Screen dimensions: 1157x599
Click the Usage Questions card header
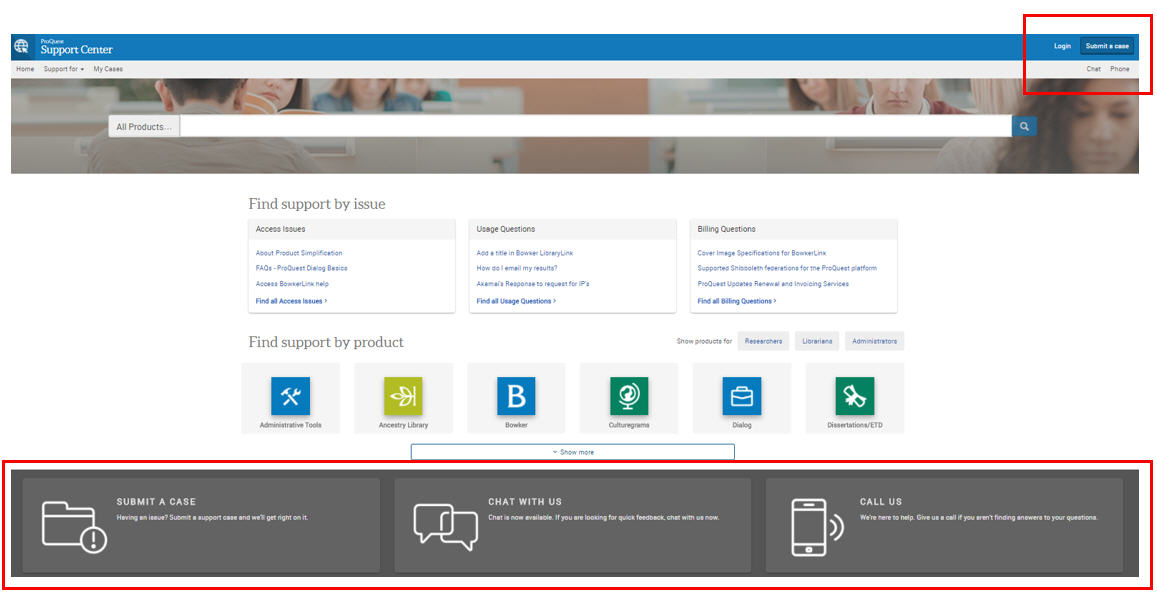pos(573,229)
